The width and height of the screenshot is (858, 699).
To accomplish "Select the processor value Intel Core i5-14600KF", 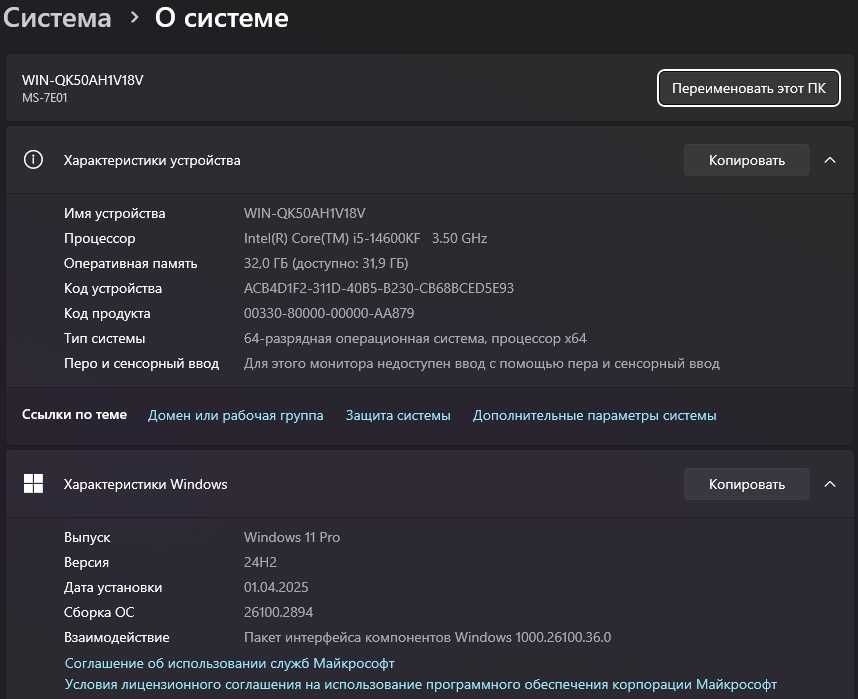I will click(x=365, y=239).
